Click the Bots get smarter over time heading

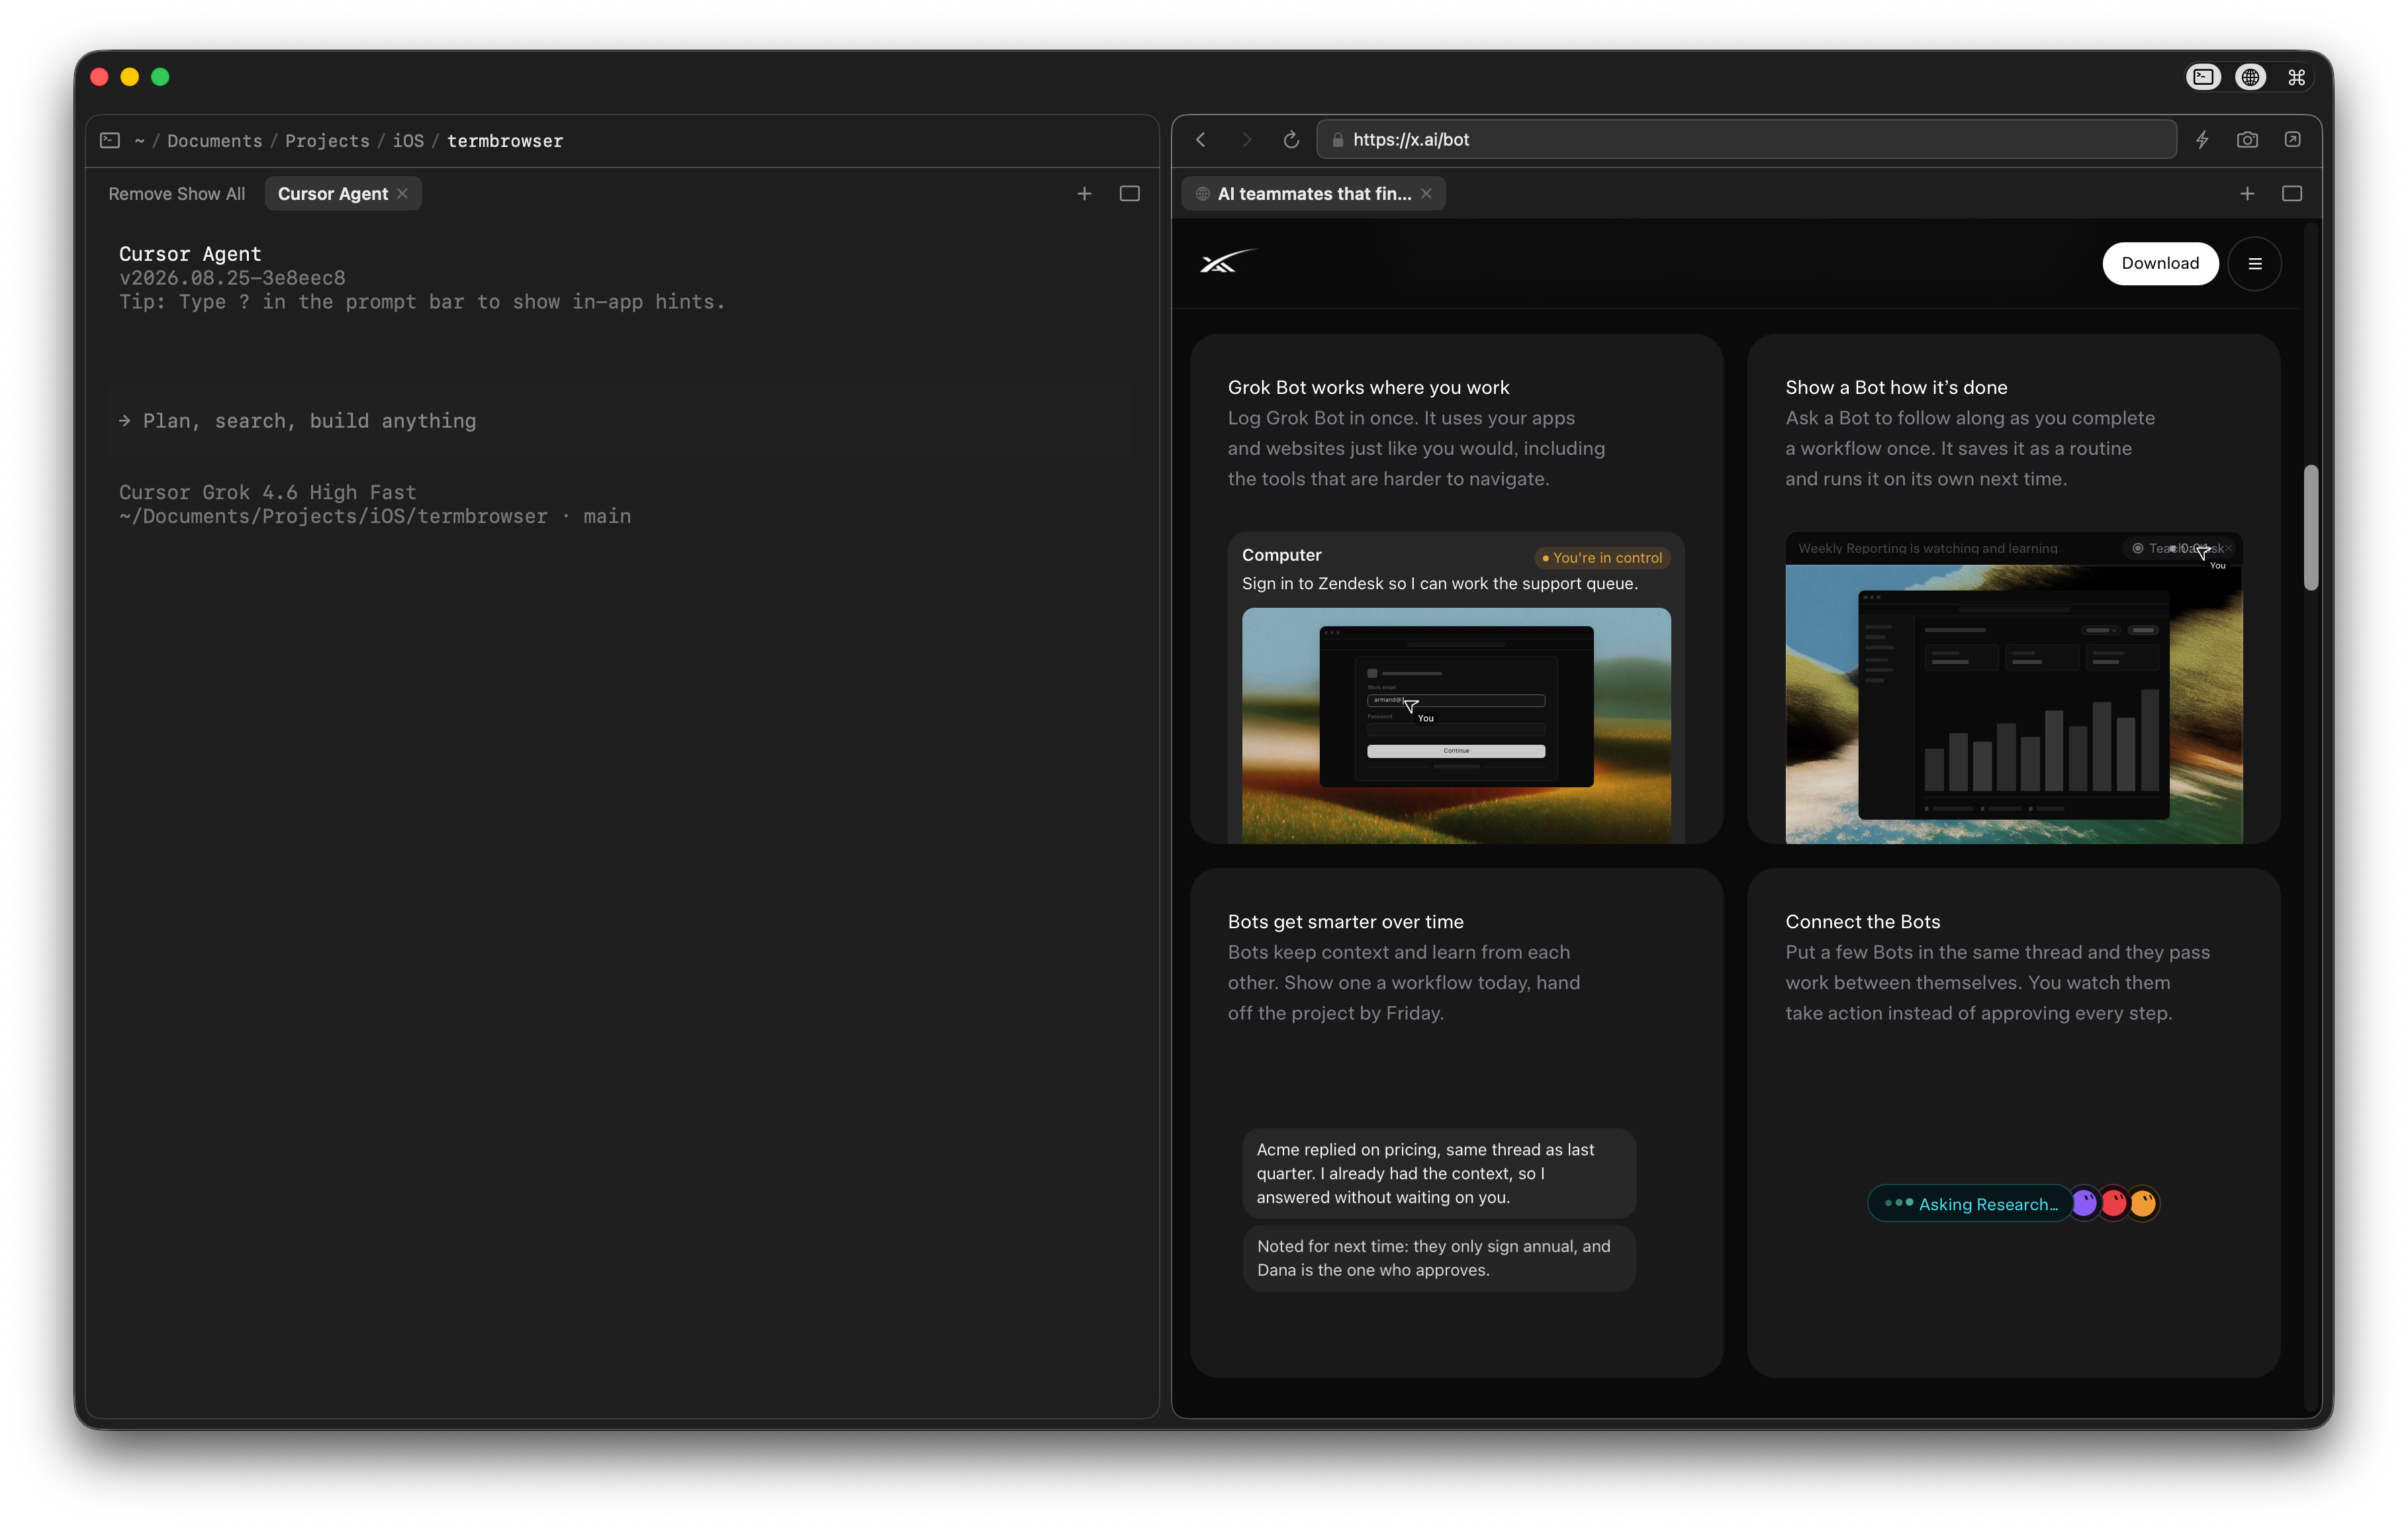(x=1345, y=921)
